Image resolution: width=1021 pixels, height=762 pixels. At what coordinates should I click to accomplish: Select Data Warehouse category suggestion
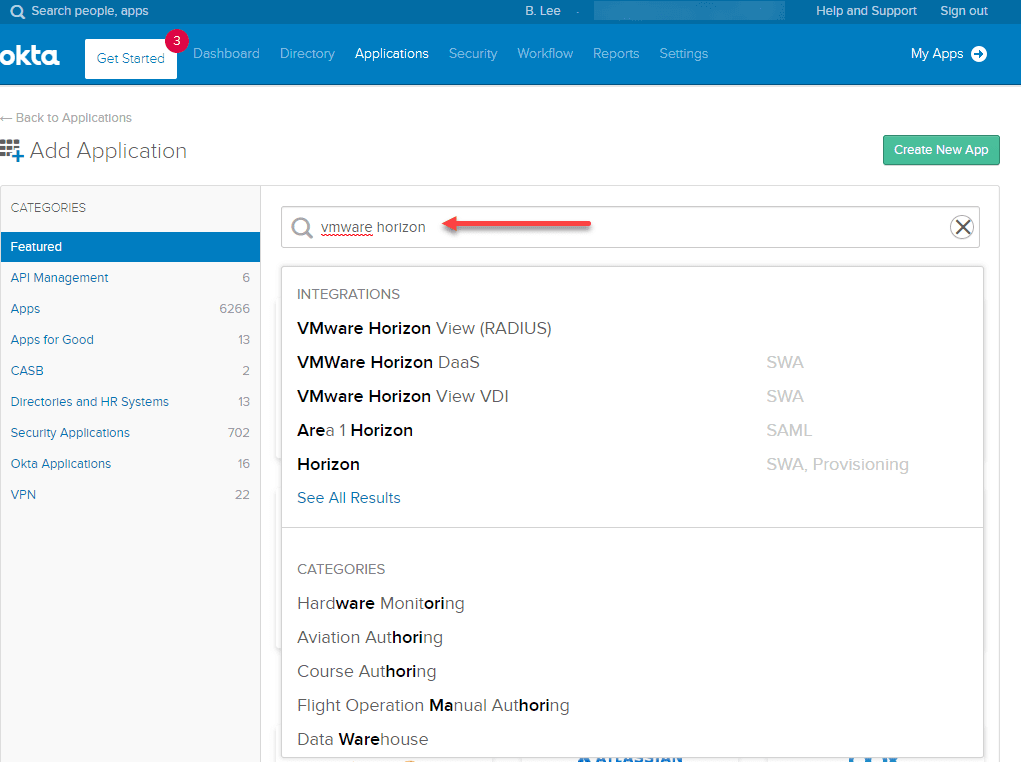[363, 739]
